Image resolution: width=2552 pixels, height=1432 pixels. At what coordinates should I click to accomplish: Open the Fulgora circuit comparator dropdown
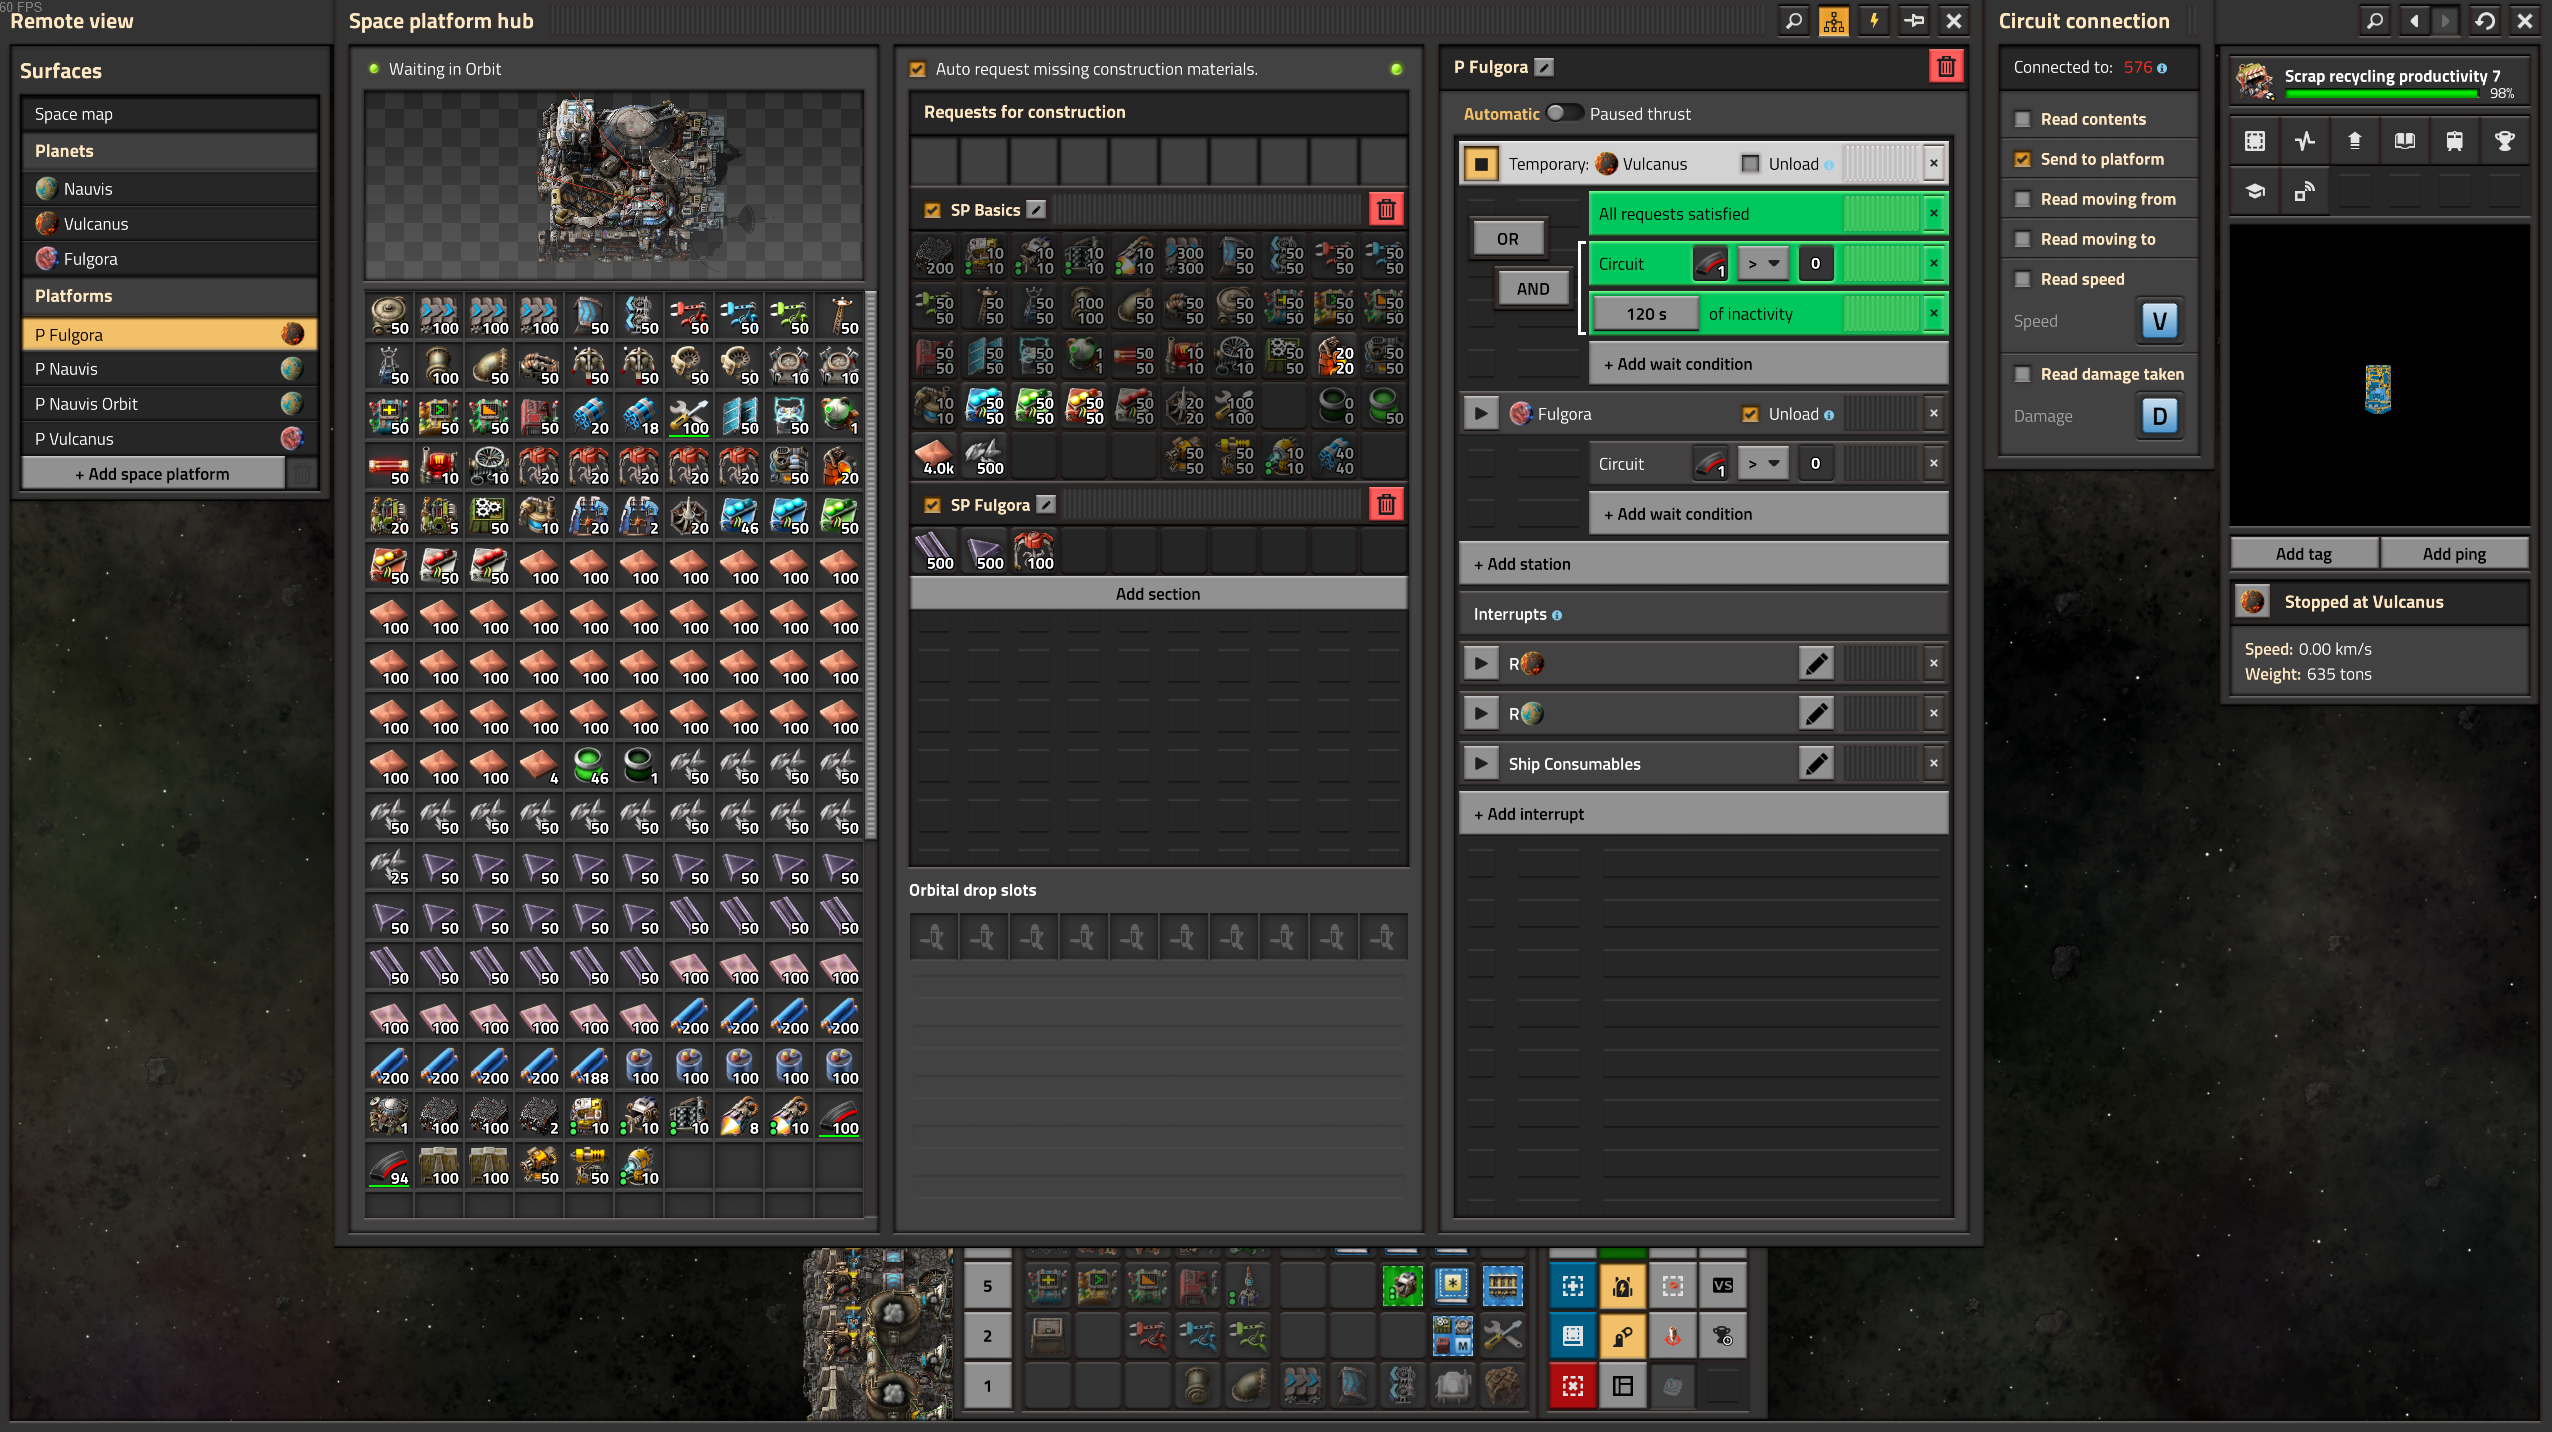coord(1762,464)
